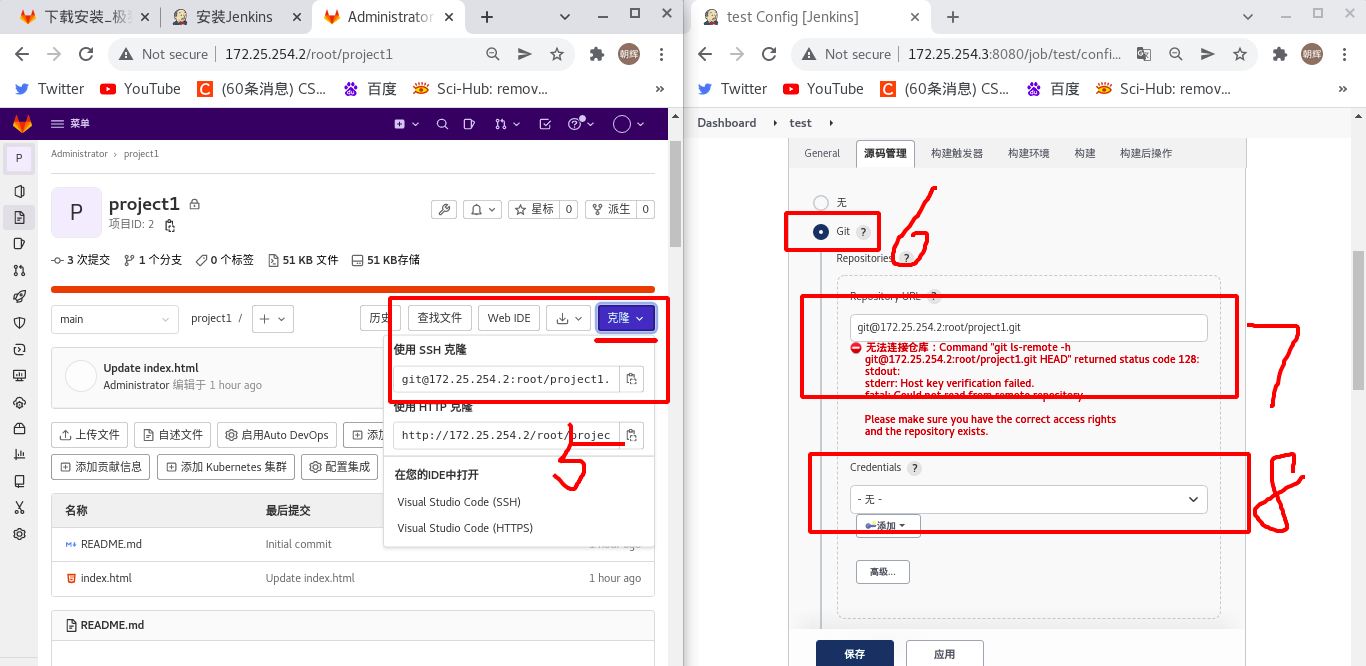Open the packages sidebar icon

[x=19, y=428]
